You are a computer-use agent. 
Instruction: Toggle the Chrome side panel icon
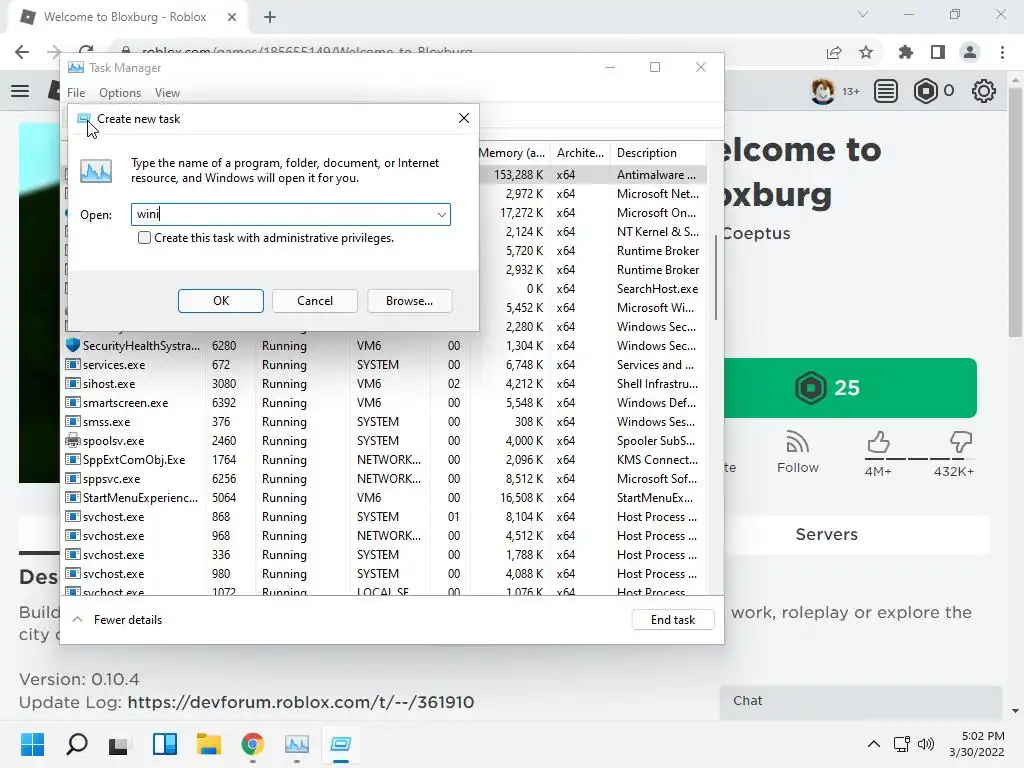(x=938, y=52)
